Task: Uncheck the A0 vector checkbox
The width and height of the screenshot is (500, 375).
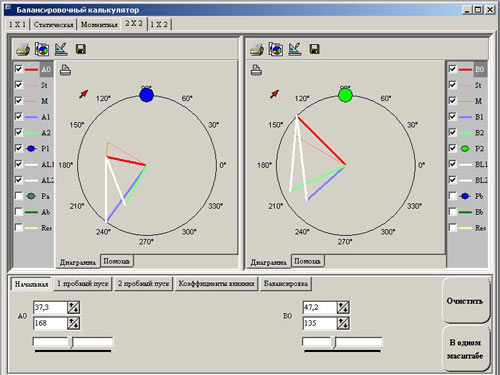Action: 19,69
